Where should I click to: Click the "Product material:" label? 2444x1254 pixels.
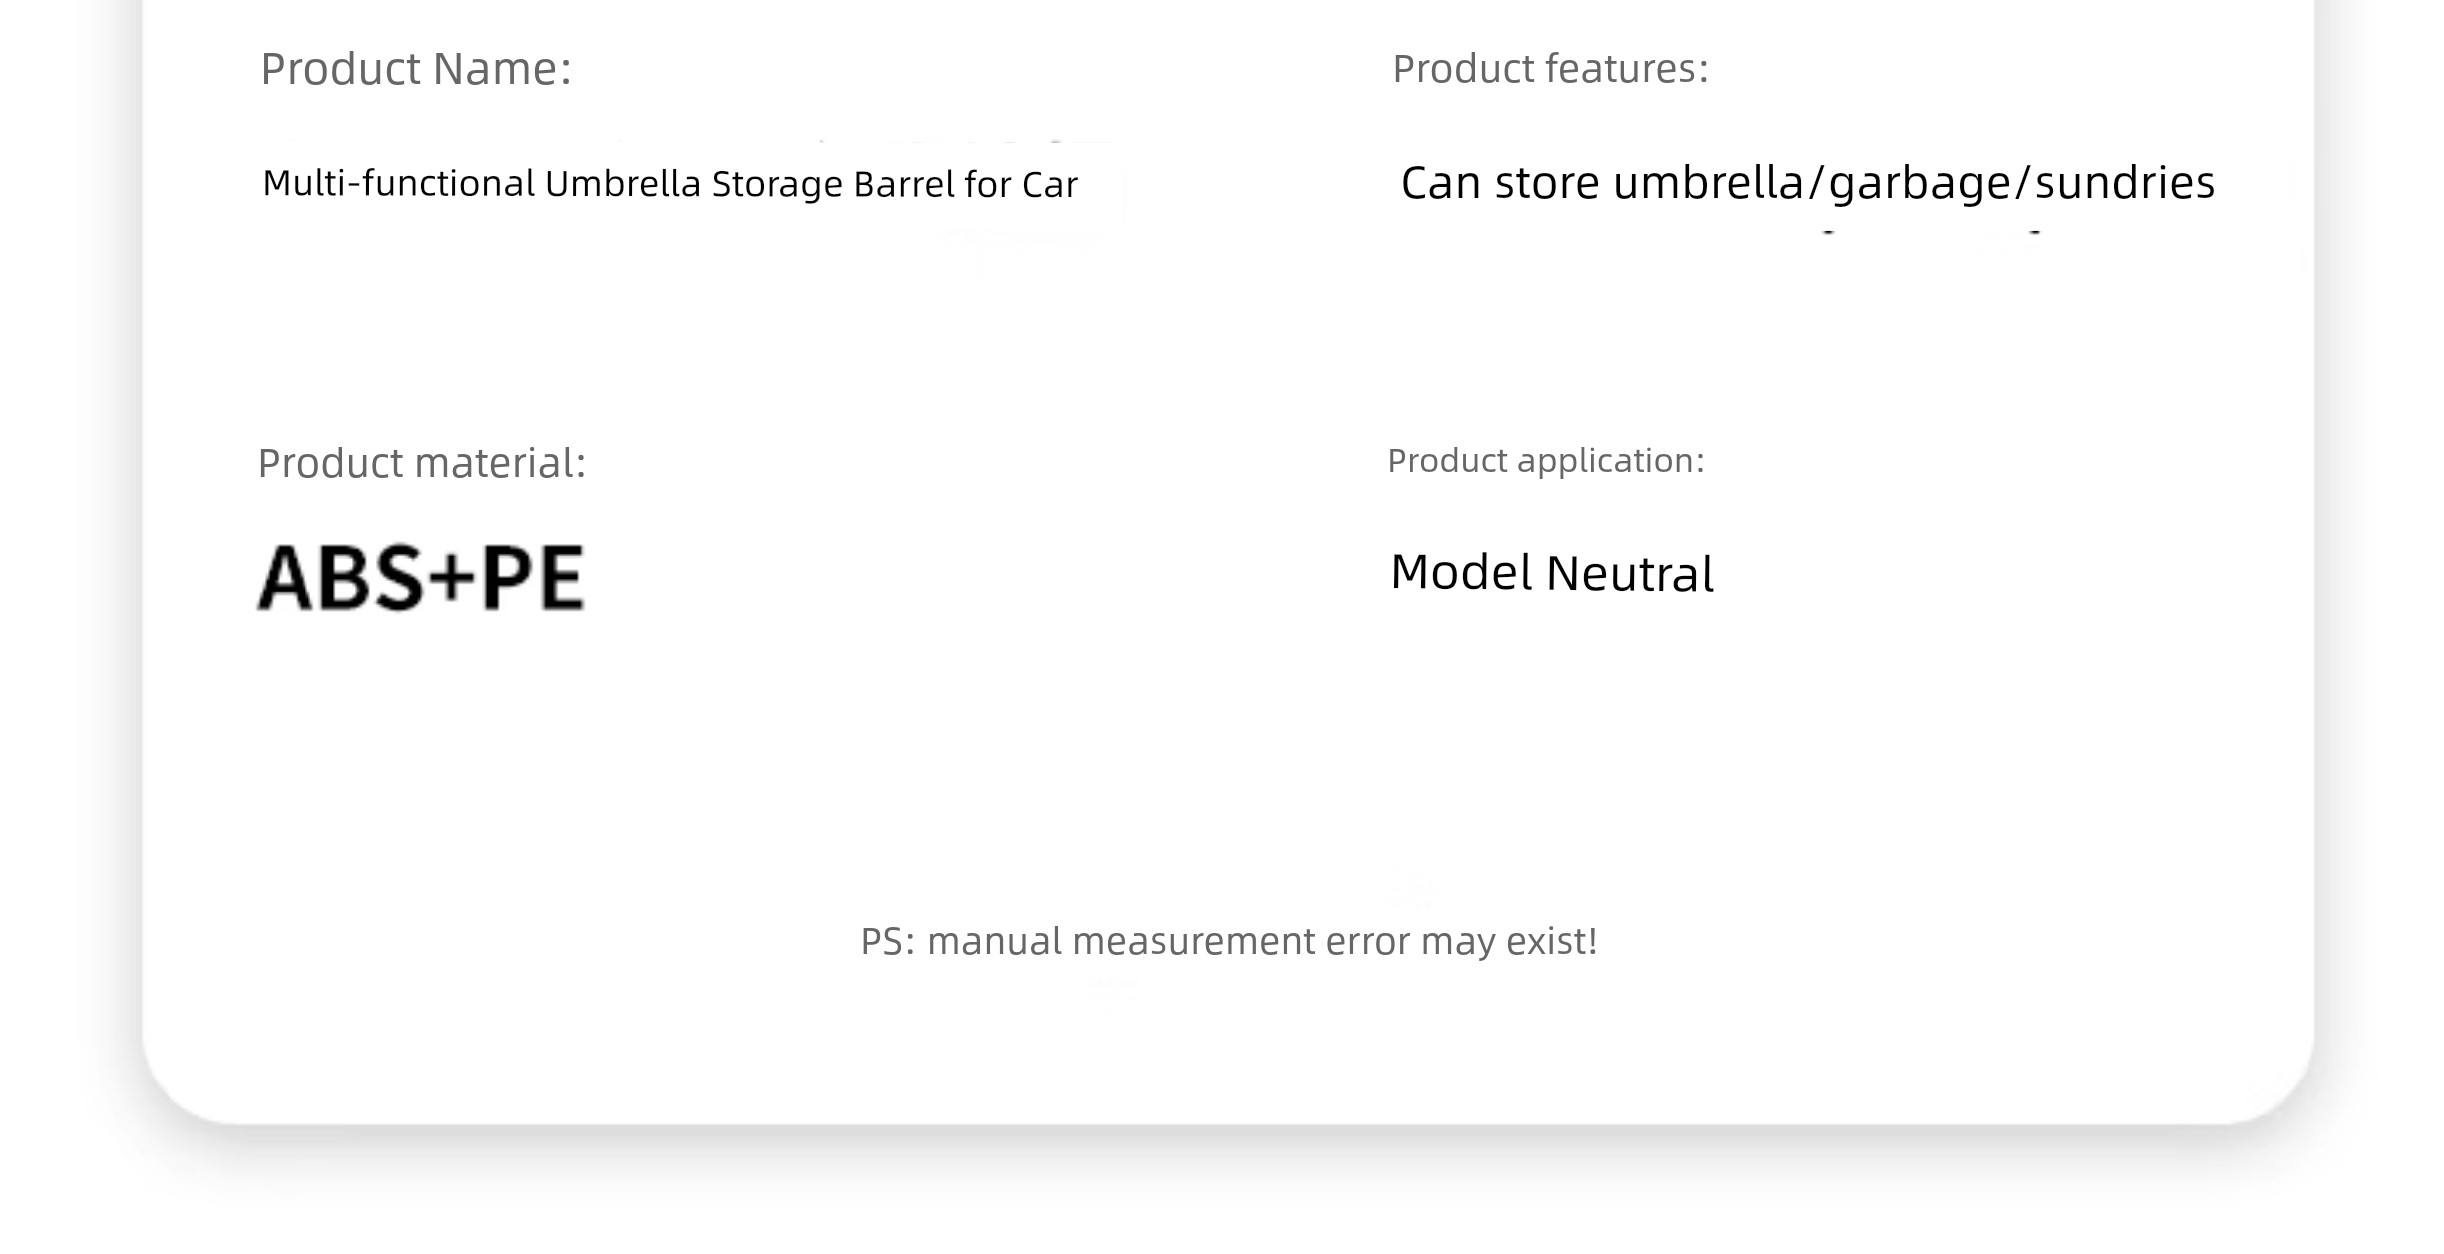coord(422,464)
